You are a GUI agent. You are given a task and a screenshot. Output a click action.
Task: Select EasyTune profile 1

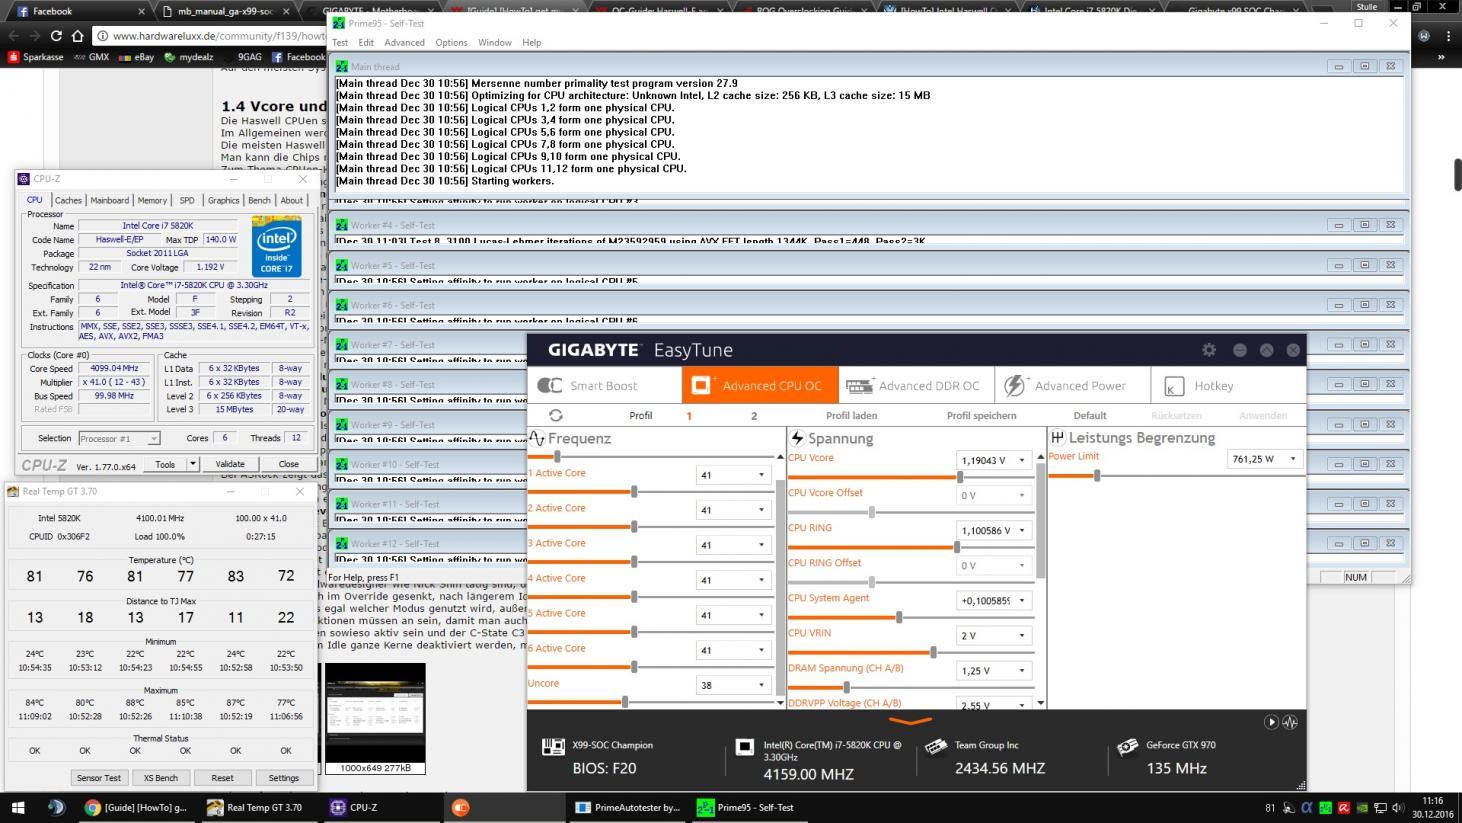point(689,415)
